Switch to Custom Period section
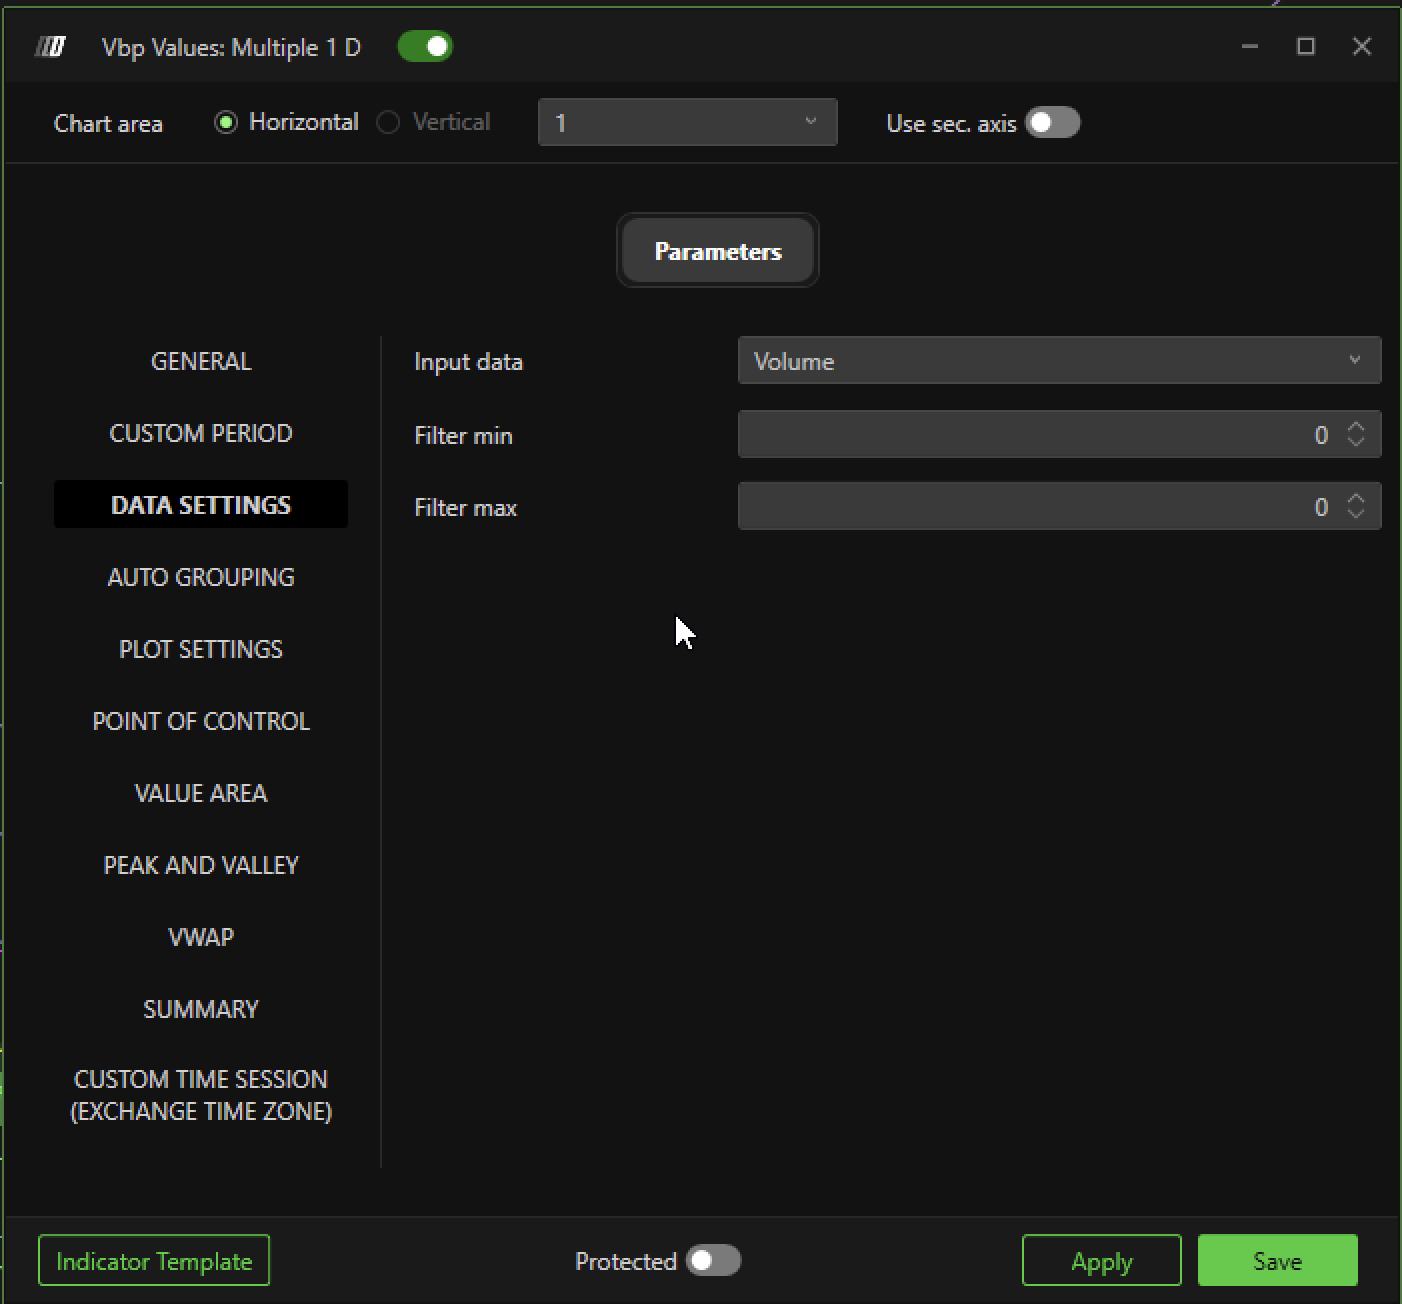Viewport: 1402px width, 1304px height. (201, 433)
